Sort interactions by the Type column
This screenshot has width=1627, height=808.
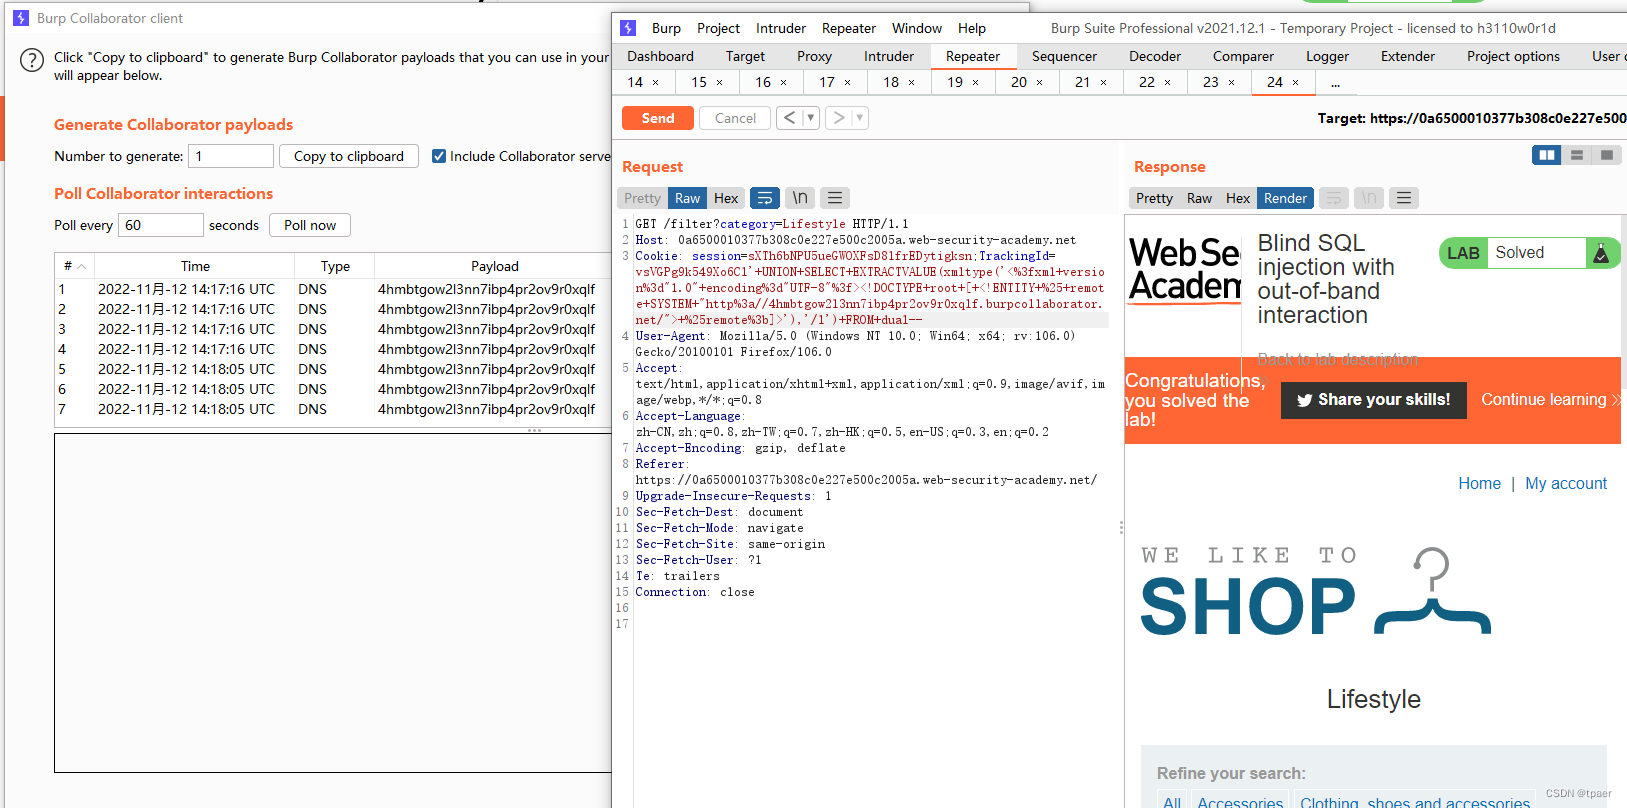335,266
